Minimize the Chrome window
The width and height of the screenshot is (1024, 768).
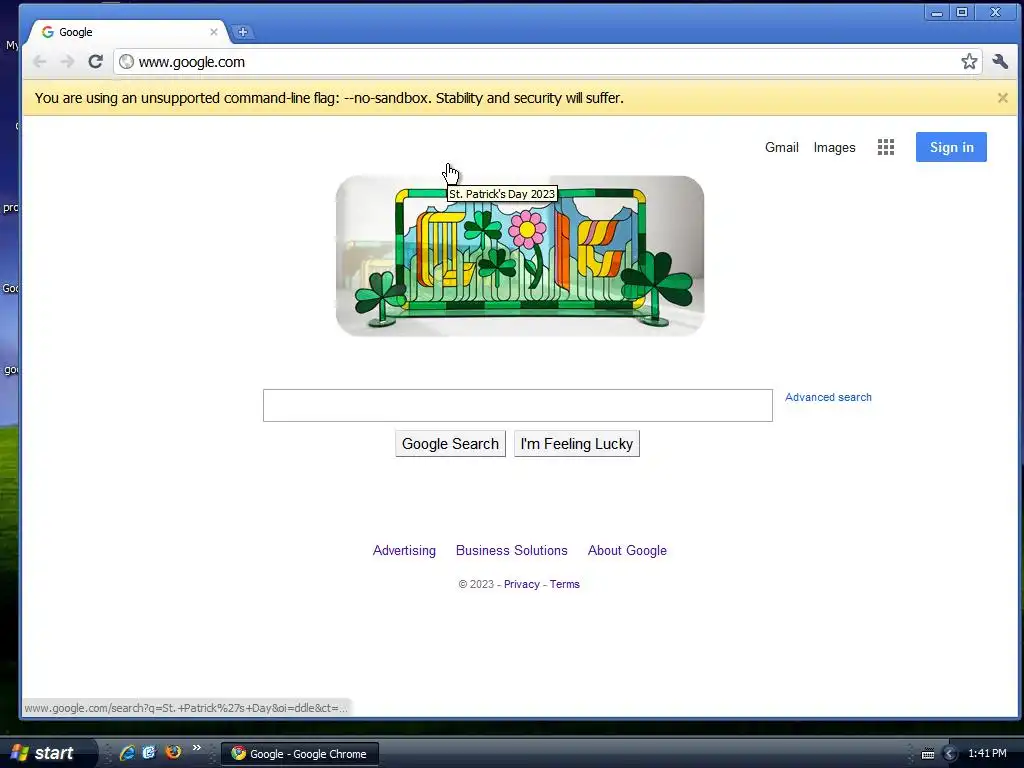(x=936, y=12)
